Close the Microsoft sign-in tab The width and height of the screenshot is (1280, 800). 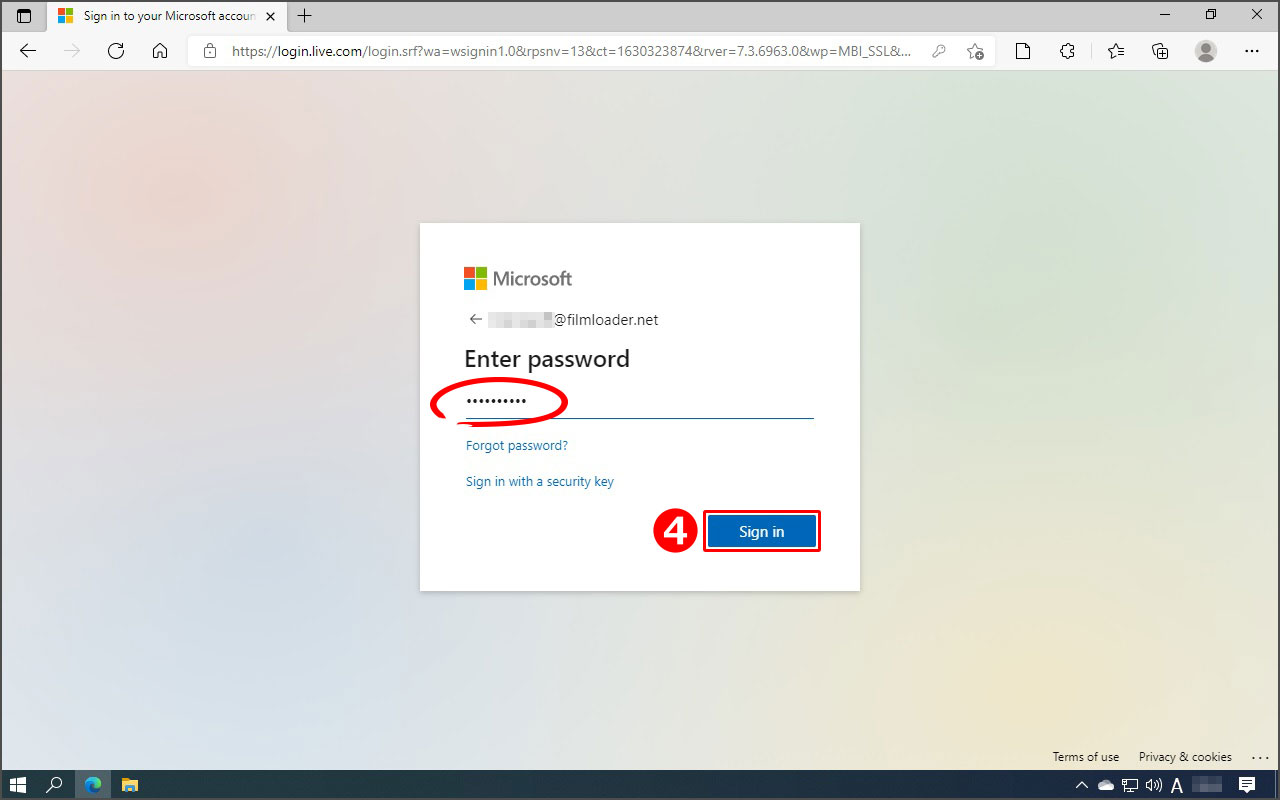coord(270,16)
